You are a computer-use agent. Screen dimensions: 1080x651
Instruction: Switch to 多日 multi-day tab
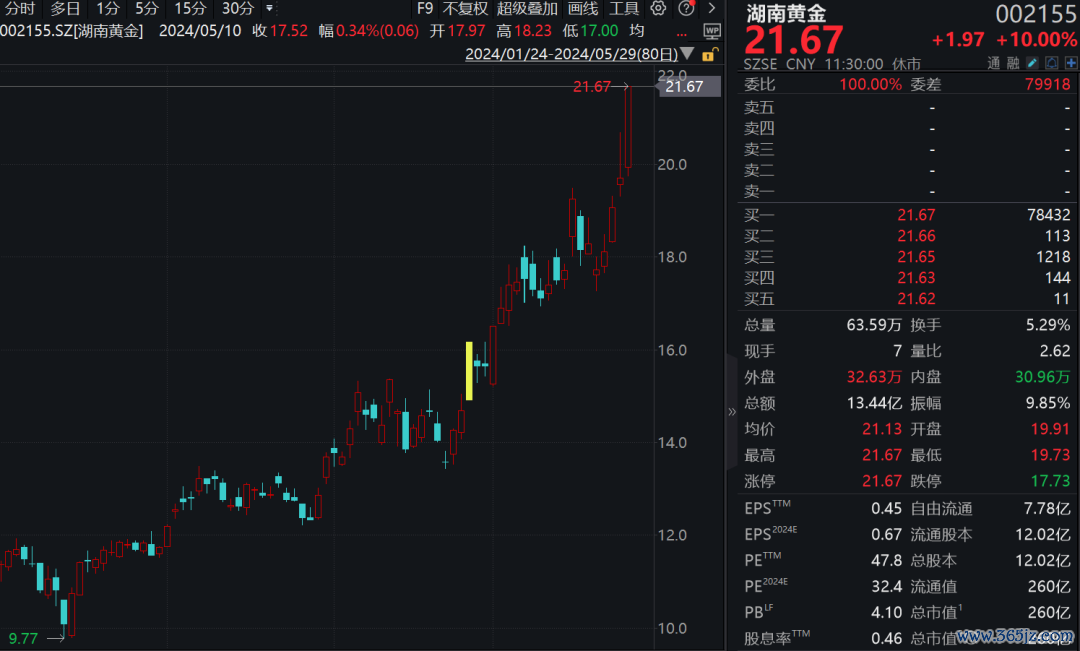point(65,9)
